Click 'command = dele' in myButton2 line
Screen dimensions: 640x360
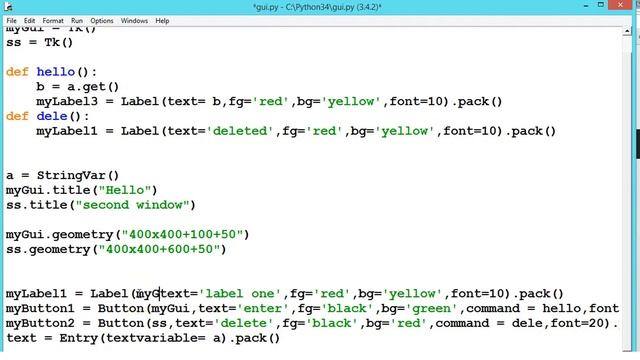489,323
